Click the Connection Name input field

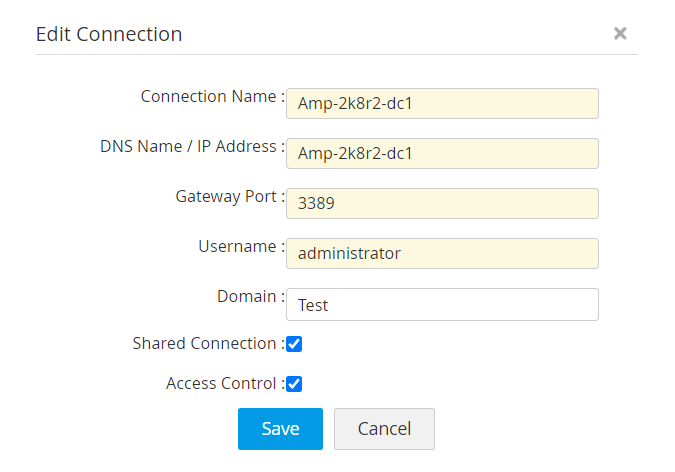(442, 104)
